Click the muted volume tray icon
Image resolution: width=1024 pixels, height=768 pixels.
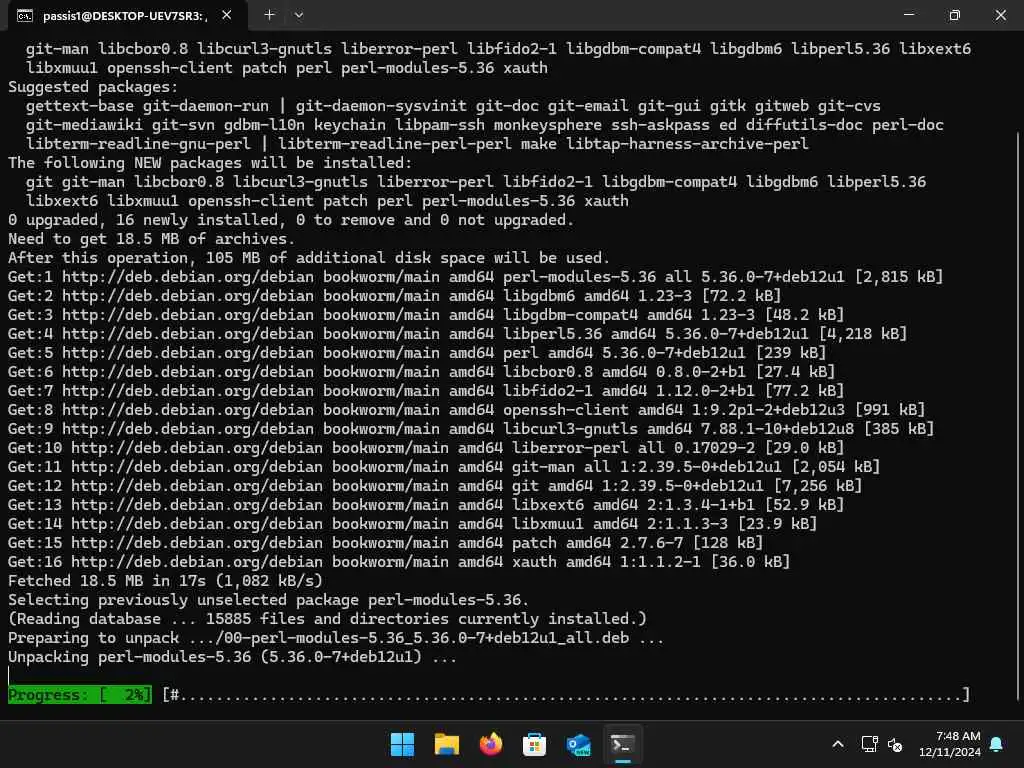(x=895, y=744)
